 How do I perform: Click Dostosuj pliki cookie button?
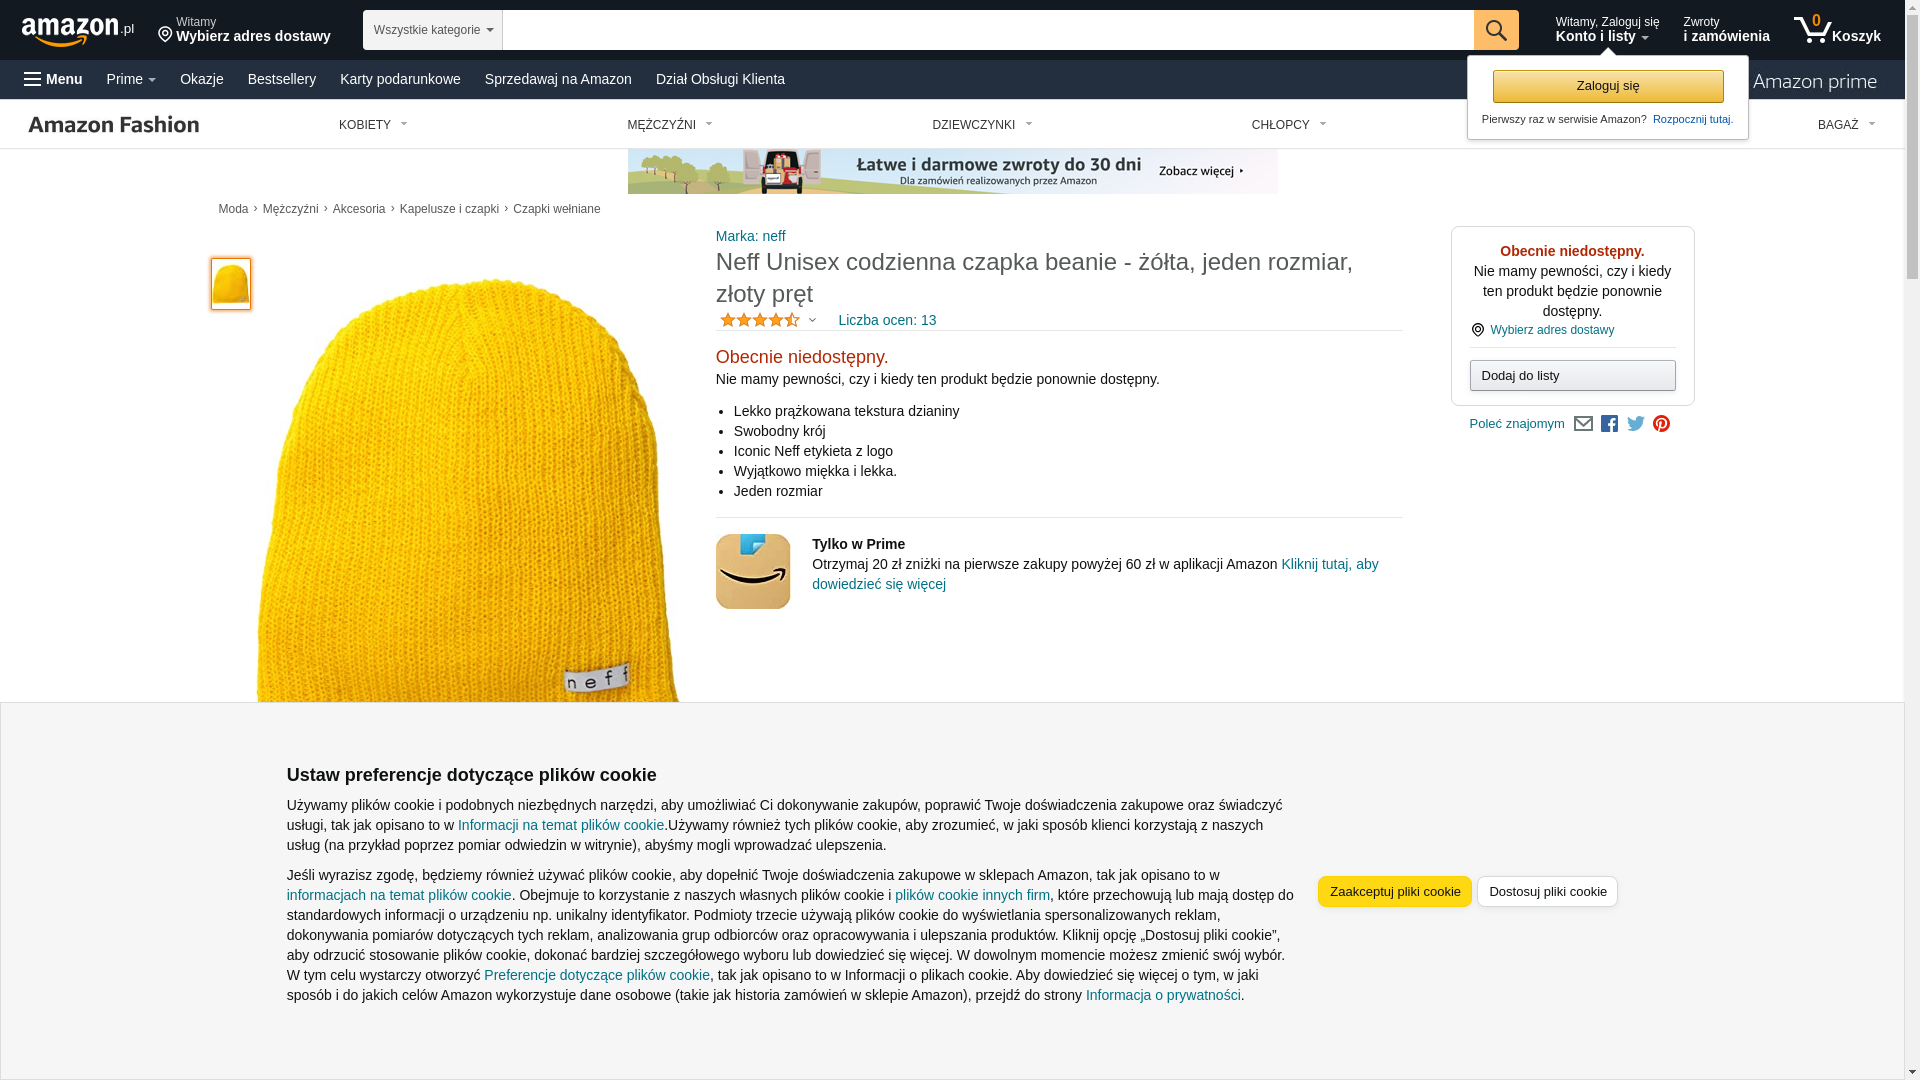tap(1547, 891)
